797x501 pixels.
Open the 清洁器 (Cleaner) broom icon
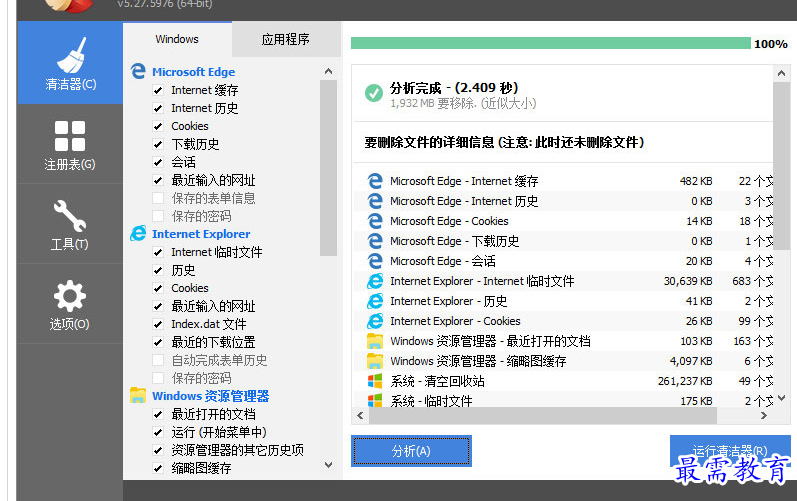(x=70, y=52)
